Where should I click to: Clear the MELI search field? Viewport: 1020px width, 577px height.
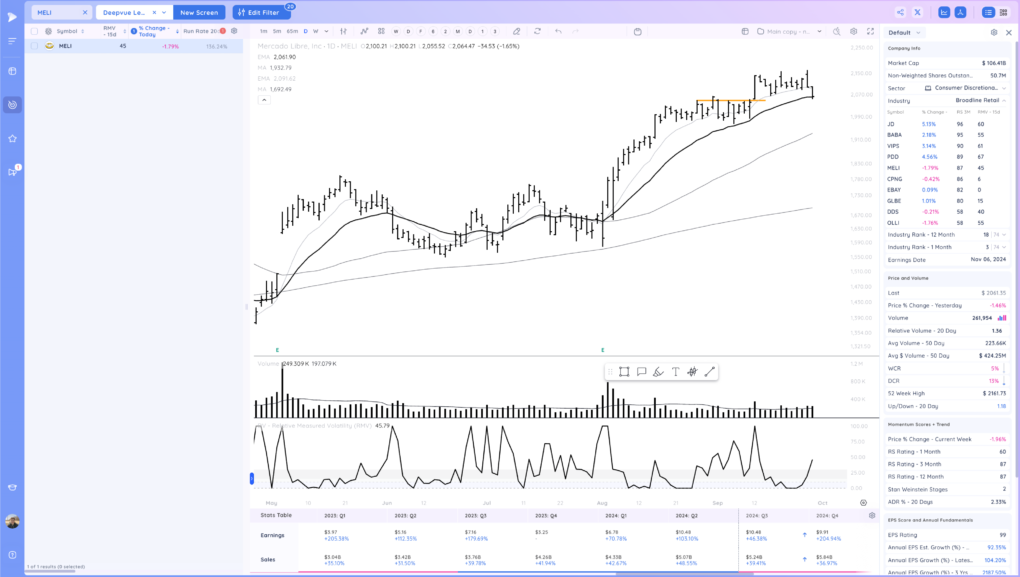84,12
